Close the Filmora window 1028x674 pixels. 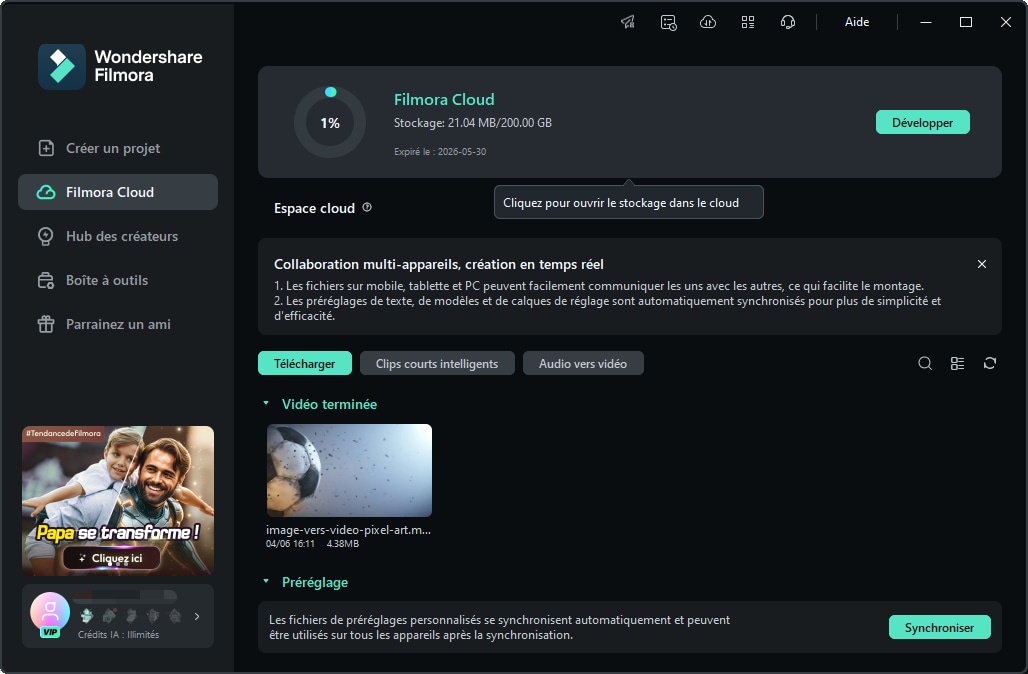[x=1006, y=22]
